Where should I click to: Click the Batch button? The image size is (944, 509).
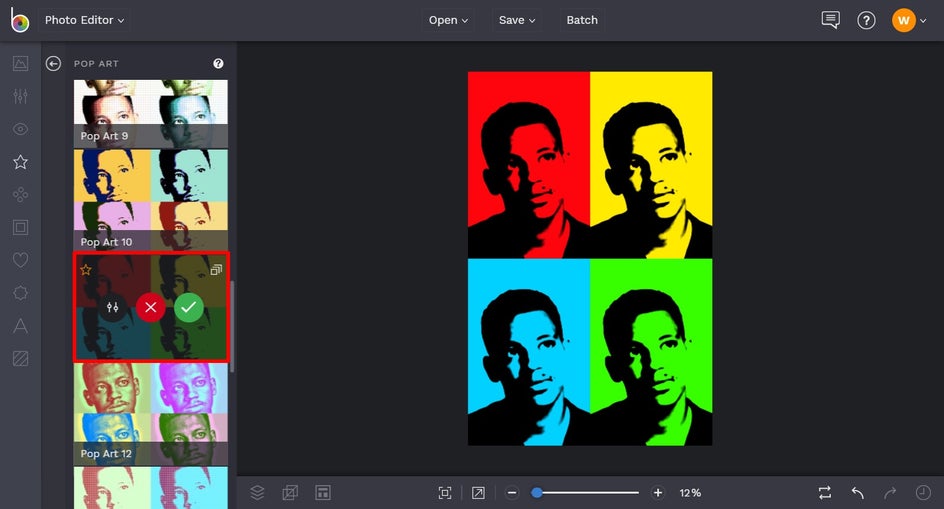582,20
